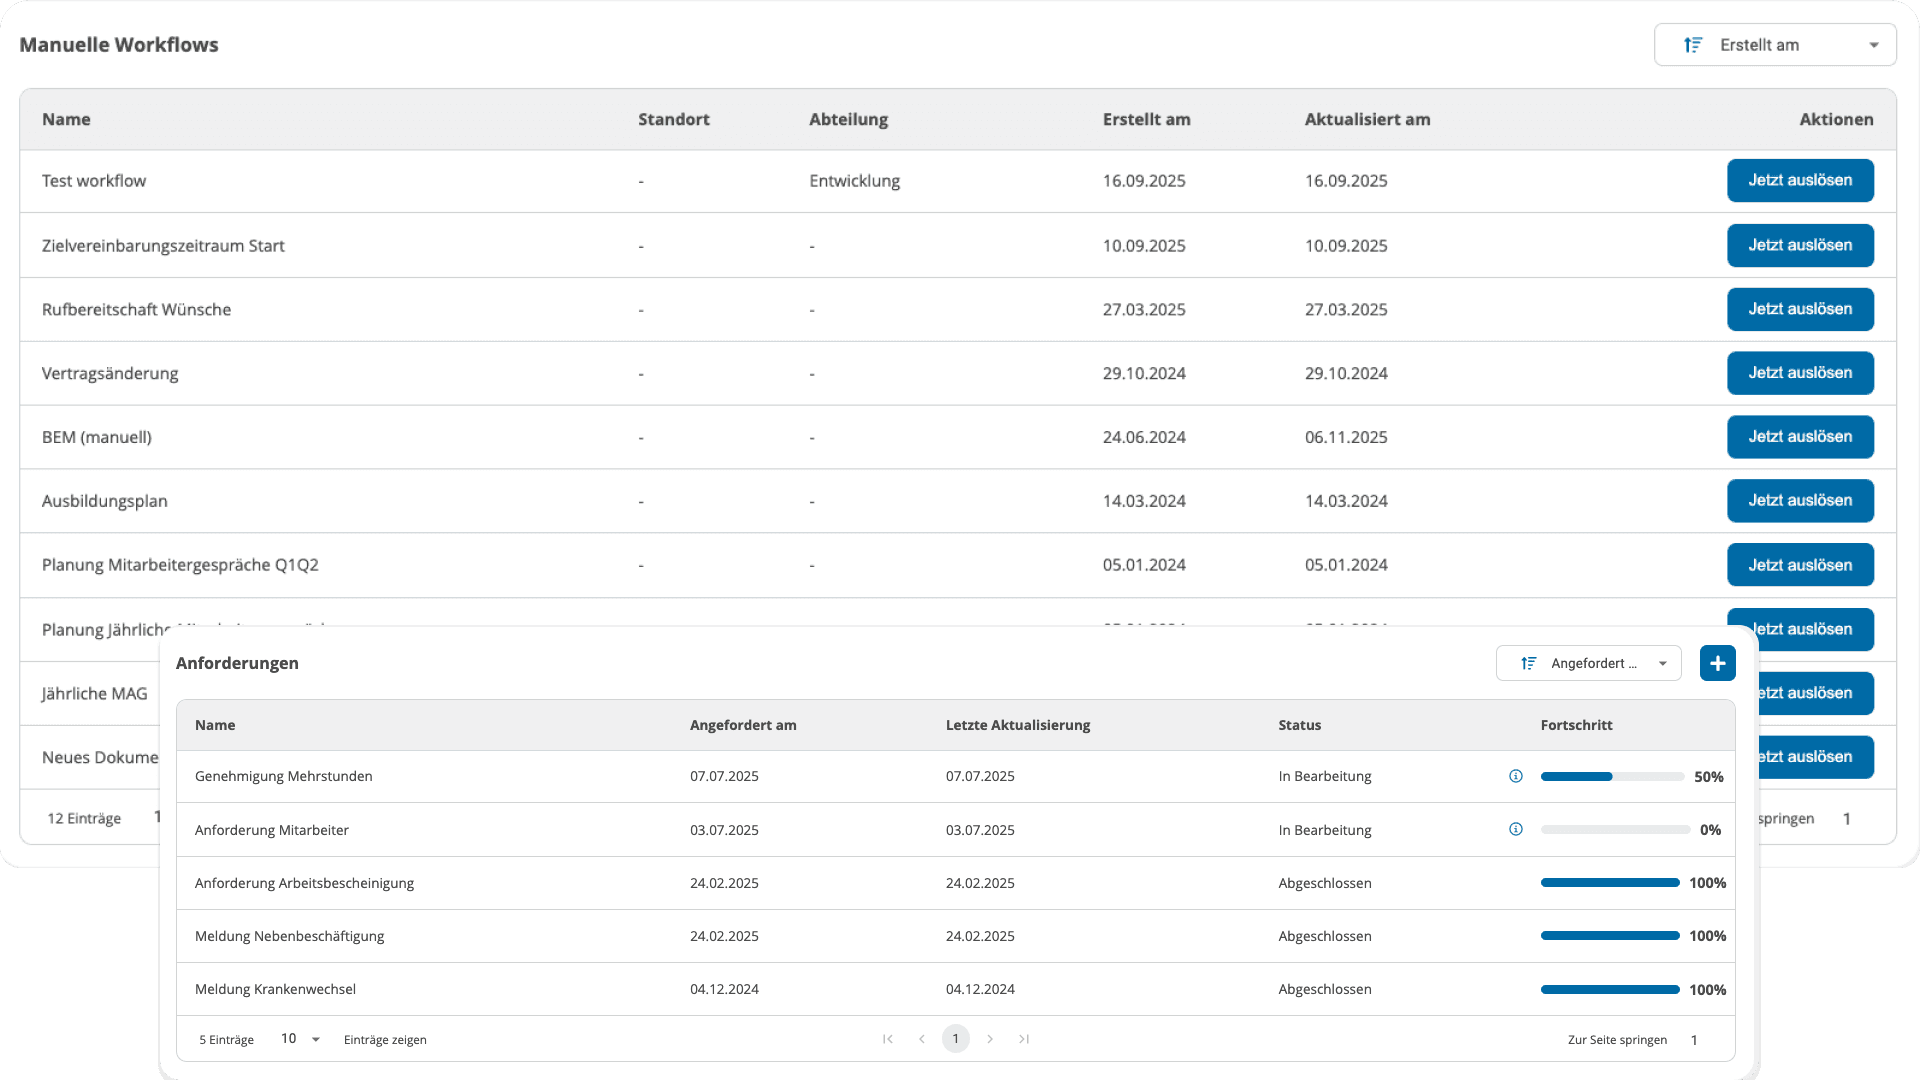The image size is (1920, 1080).
Task: Click Entwicklung department cell
Action: coord(854,181)
